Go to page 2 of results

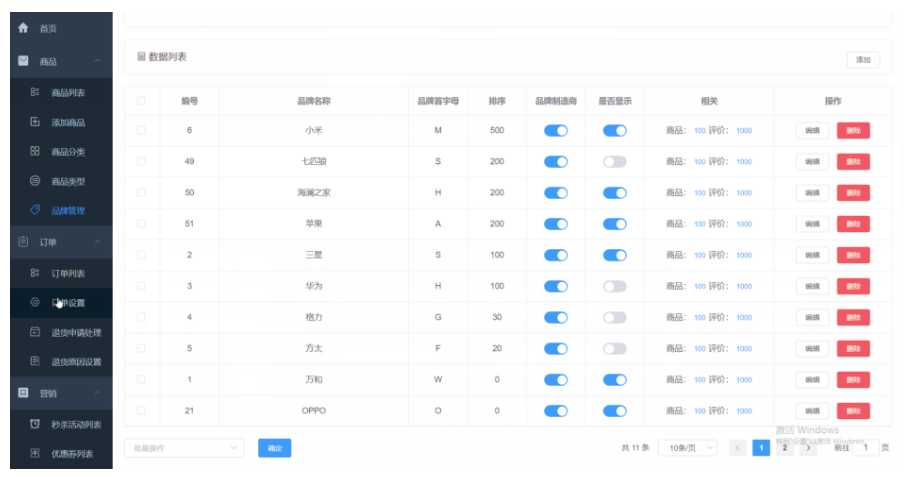pos(785,448)
